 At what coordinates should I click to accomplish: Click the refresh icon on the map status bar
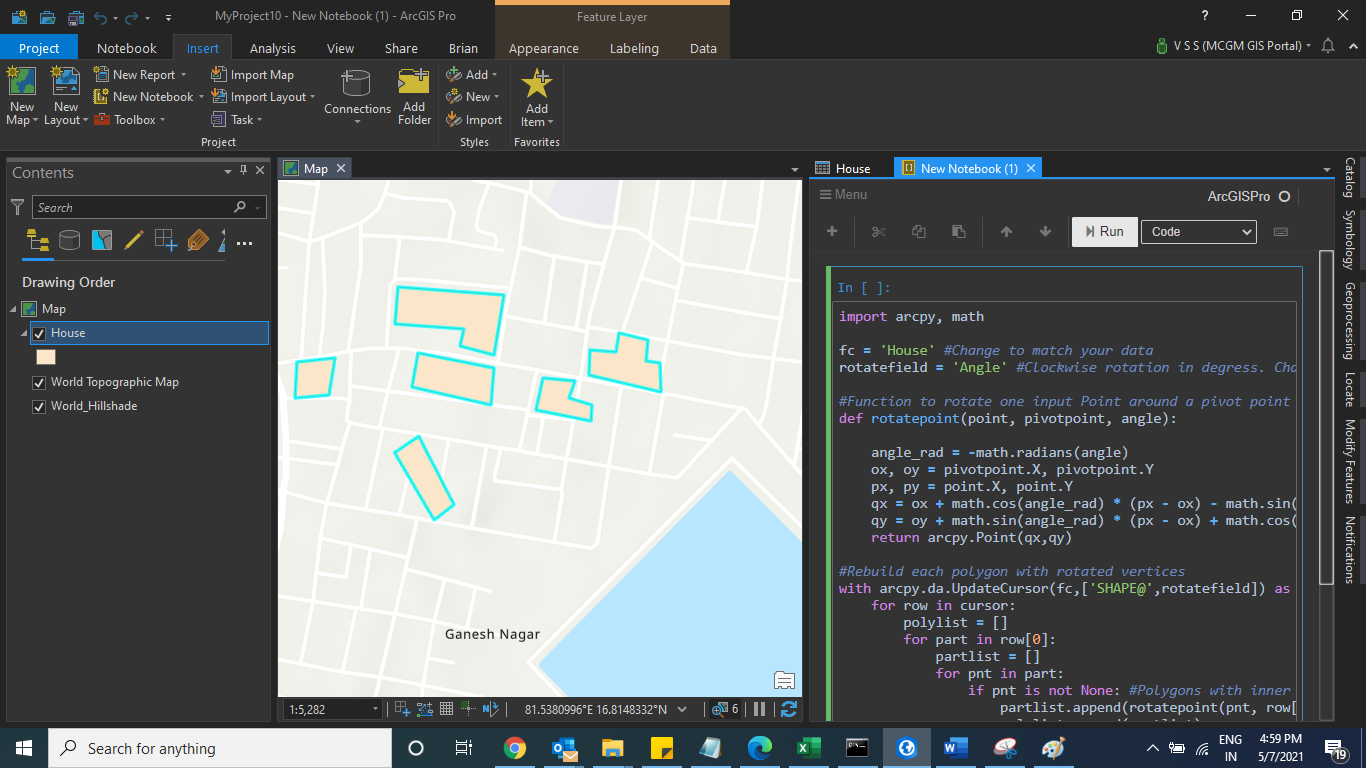(x=787, y=709)
